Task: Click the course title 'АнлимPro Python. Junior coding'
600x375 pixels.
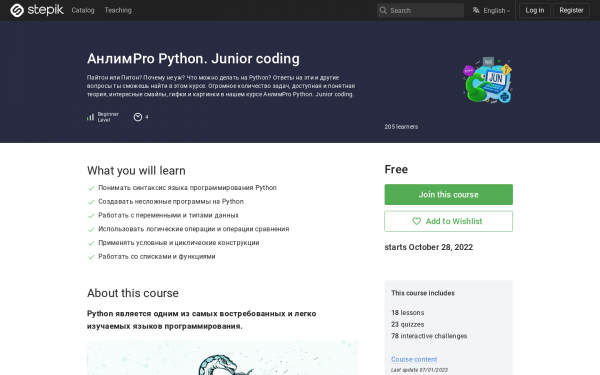Action: (x=193, y=59)
